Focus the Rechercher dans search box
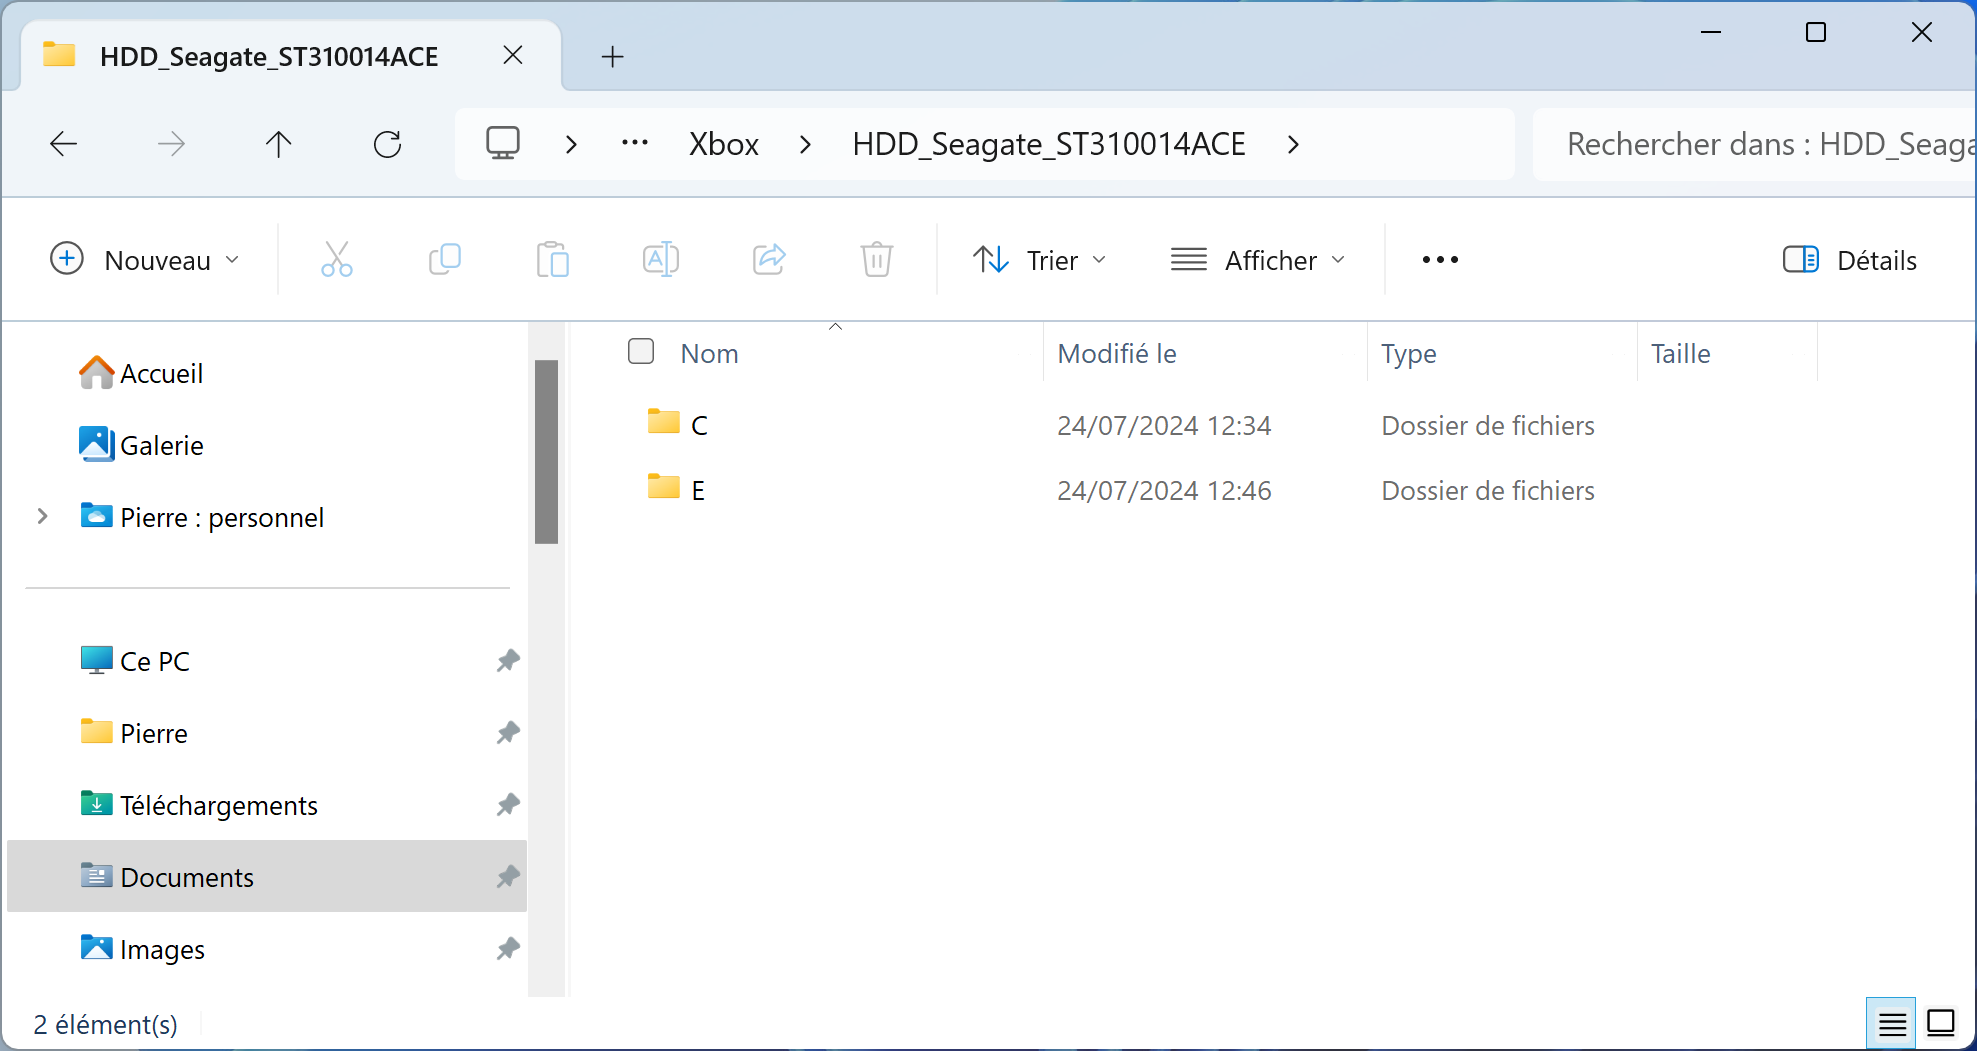 1754,145
